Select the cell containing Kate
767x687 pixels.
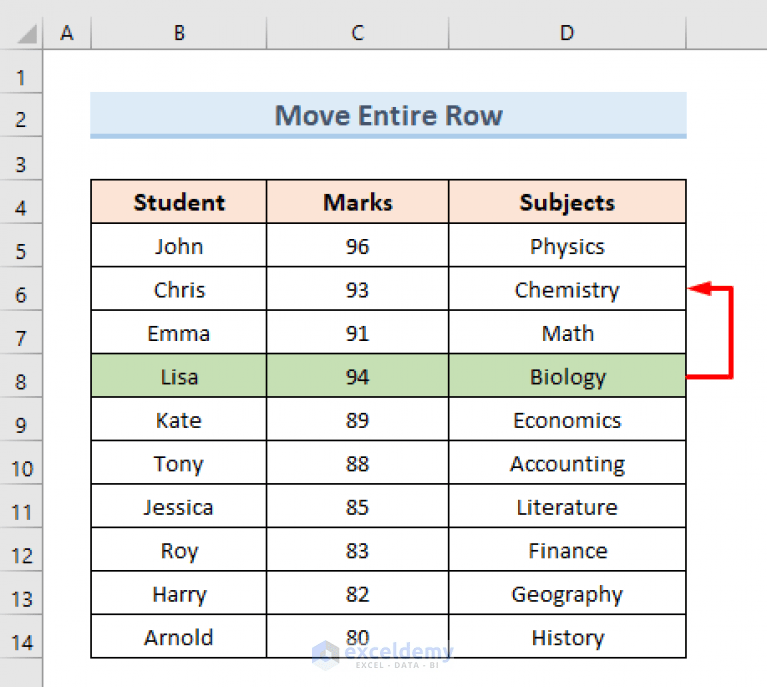[179, 419]
